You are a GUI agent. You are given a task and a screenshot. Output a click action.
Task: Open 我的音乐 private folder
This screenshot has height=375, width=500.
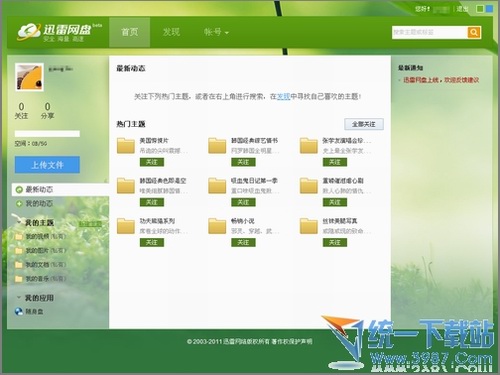tap(40, 279)
